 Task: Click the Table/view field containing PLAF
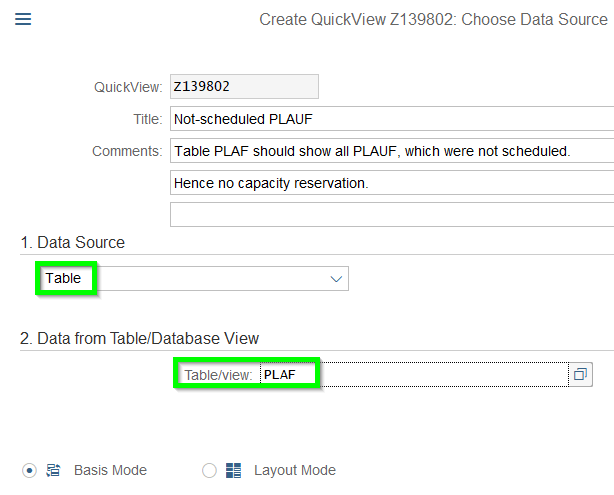410,374
